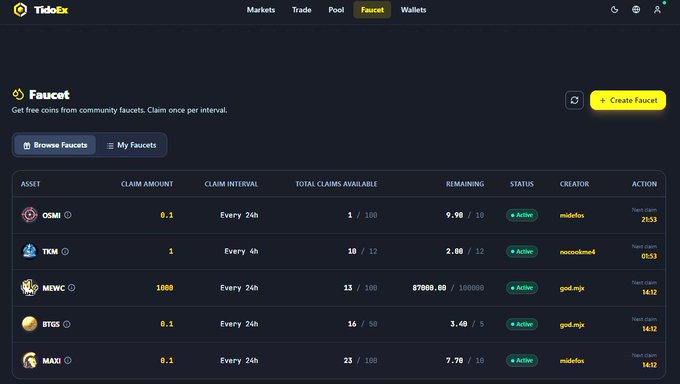Open the language globe icon
The height and width of the screenshot is (384, 680).
(x=636, y=10)
